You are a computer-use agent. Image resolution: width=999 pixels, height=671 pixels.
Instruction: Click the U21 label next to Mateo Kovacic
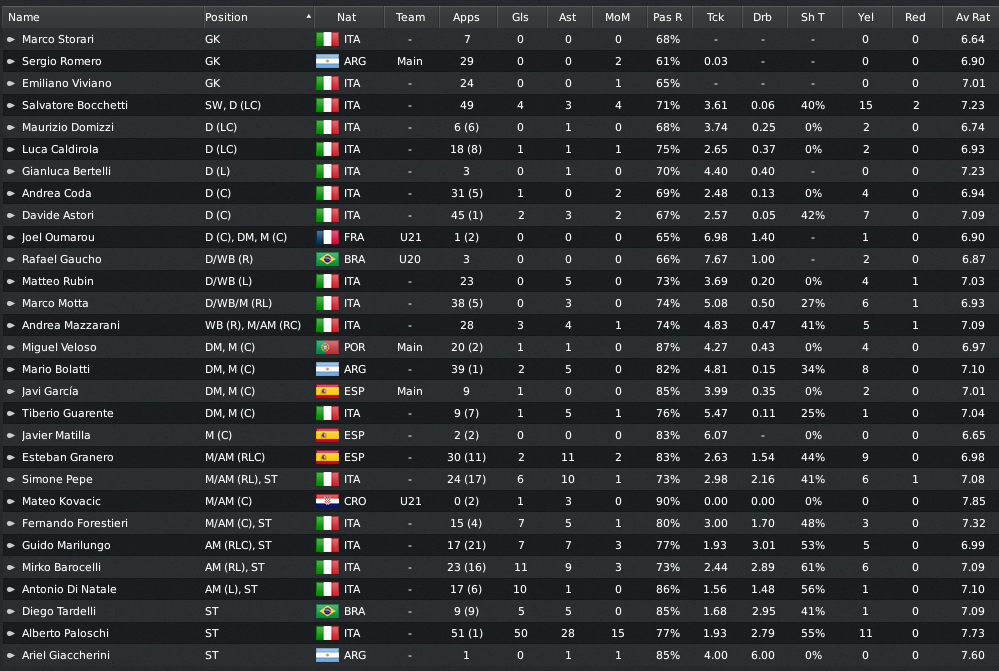(x=410, y=501)
